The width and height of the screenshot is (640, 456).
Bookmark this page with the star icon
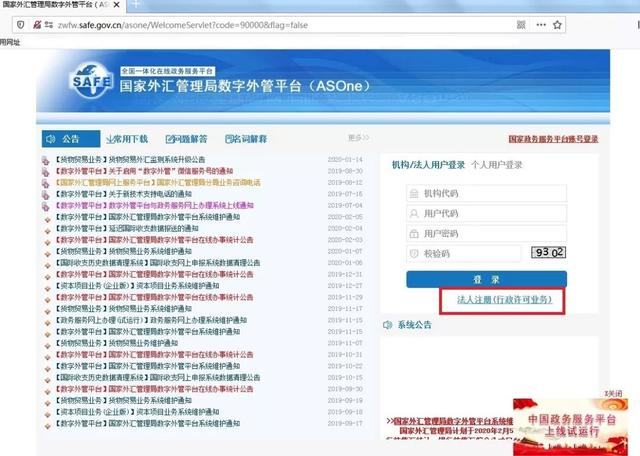point(557,25)
